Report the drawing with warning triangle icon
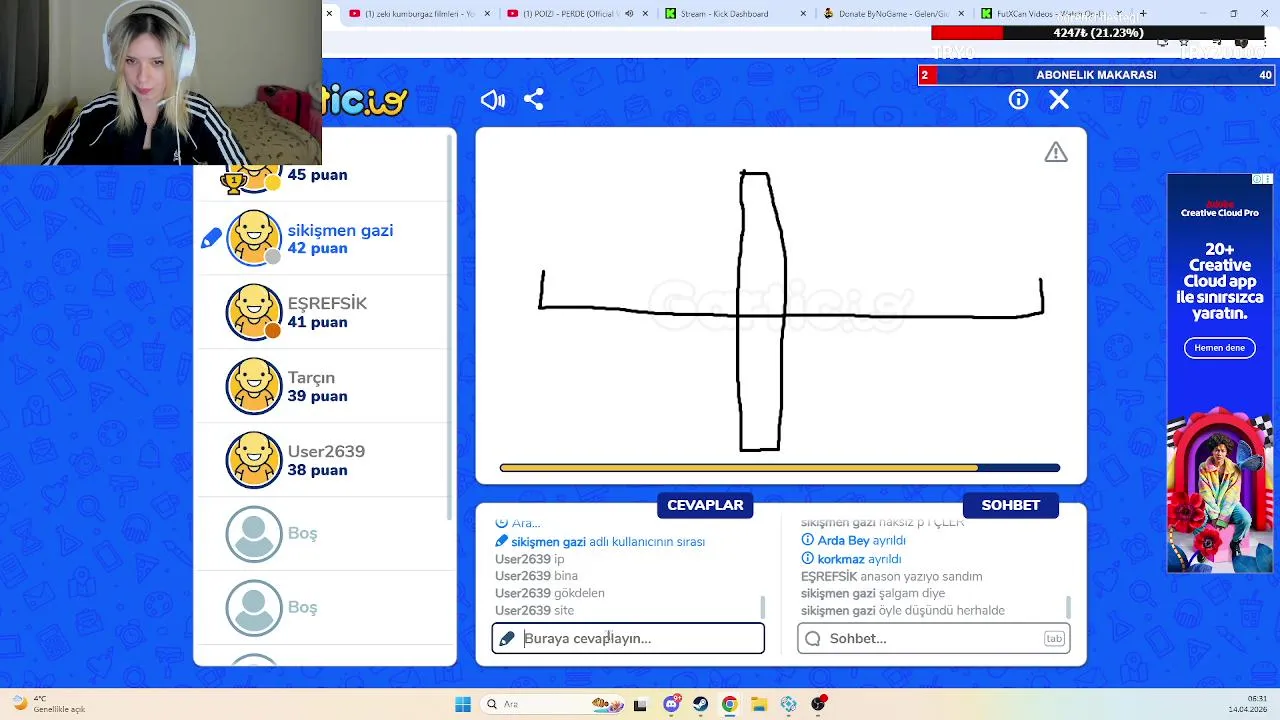This screenshot has width=1280, height=720. pyautogui.click(x=1056, y=152)
